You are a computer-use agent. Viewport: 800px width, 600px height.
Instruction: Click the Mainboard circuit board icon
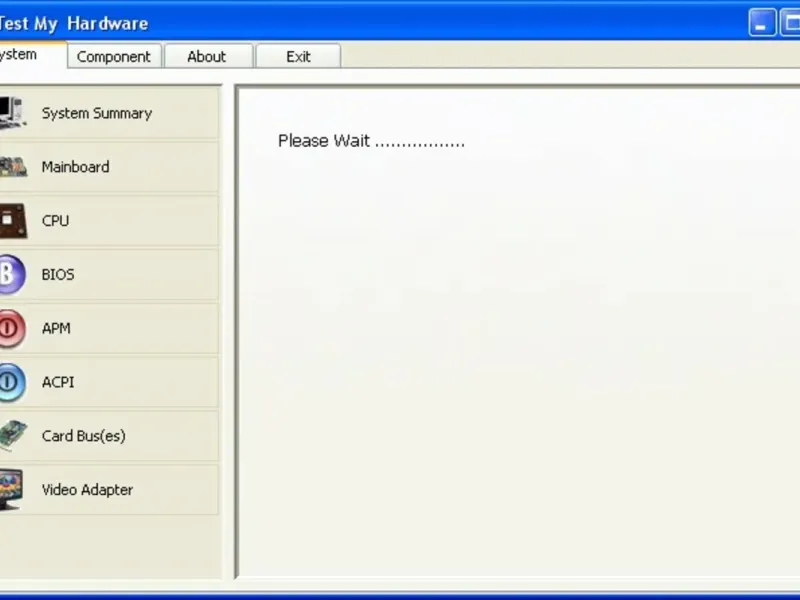coord(13,167)
